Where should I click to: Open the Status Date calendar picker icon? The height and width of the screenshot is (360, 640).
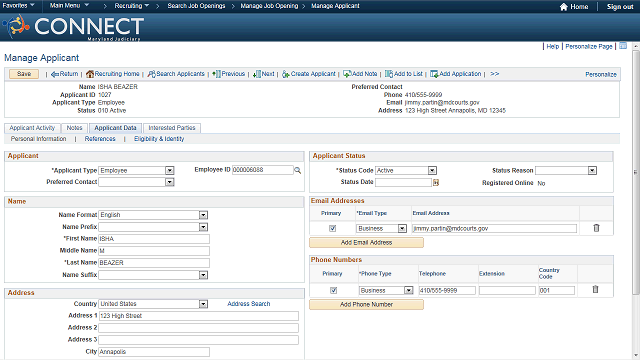pyautogui.click(x=436, y=182)
